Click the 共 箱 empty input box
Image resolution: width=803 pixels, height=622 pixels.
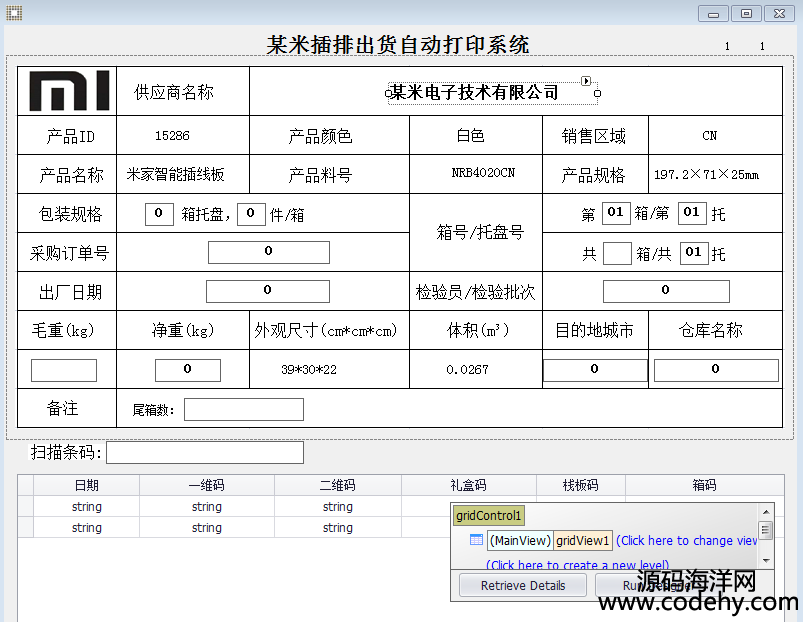pos(617,253)
